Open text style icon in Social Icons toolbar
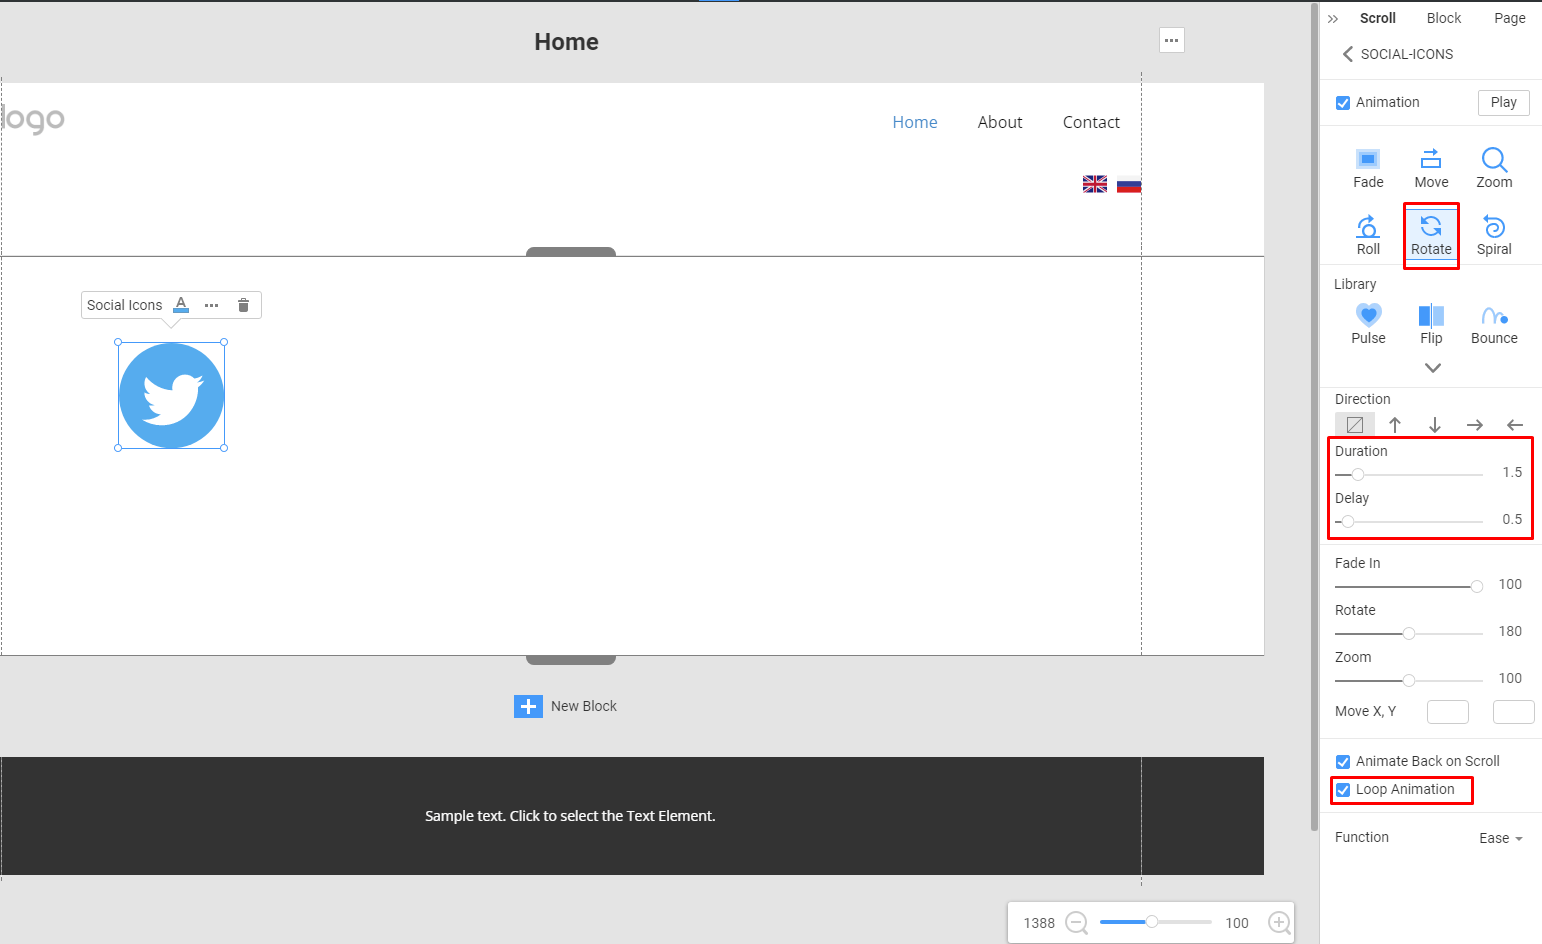The height and width of the screenshot is (944, 1542). (181, 305)
